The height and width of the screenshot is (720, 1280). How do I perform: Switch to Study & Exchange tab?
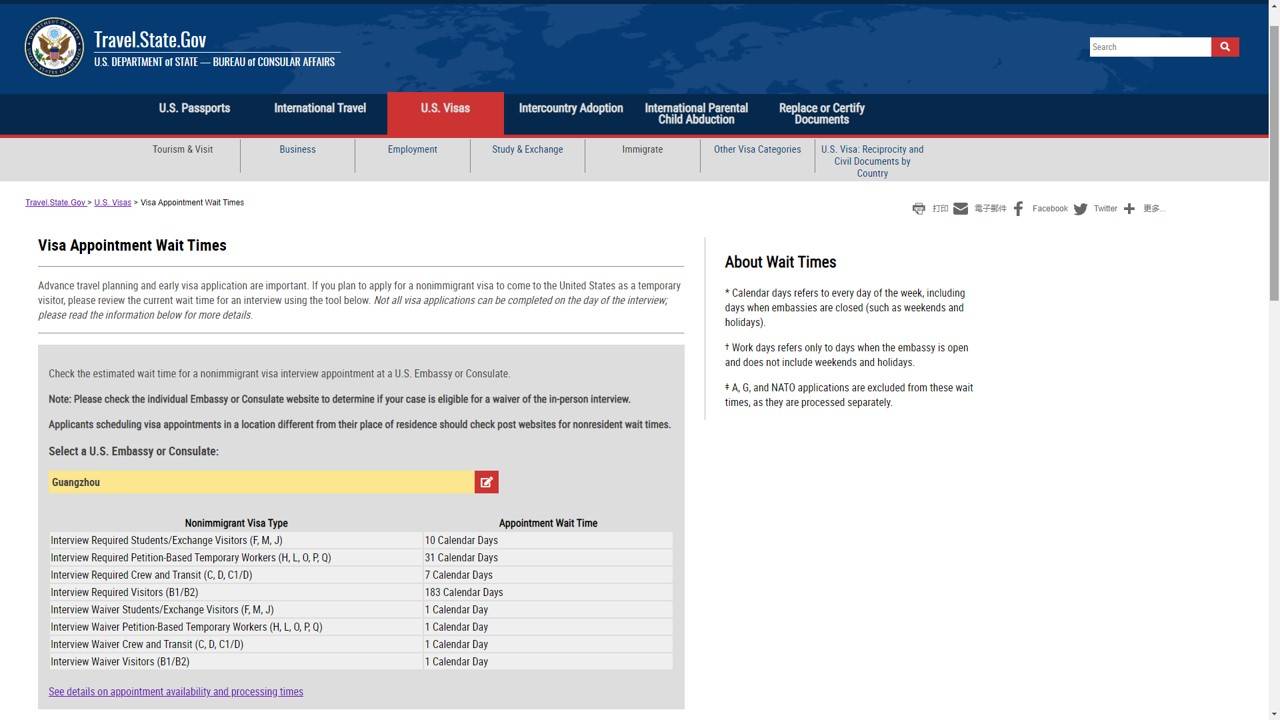tap(527, 150)
